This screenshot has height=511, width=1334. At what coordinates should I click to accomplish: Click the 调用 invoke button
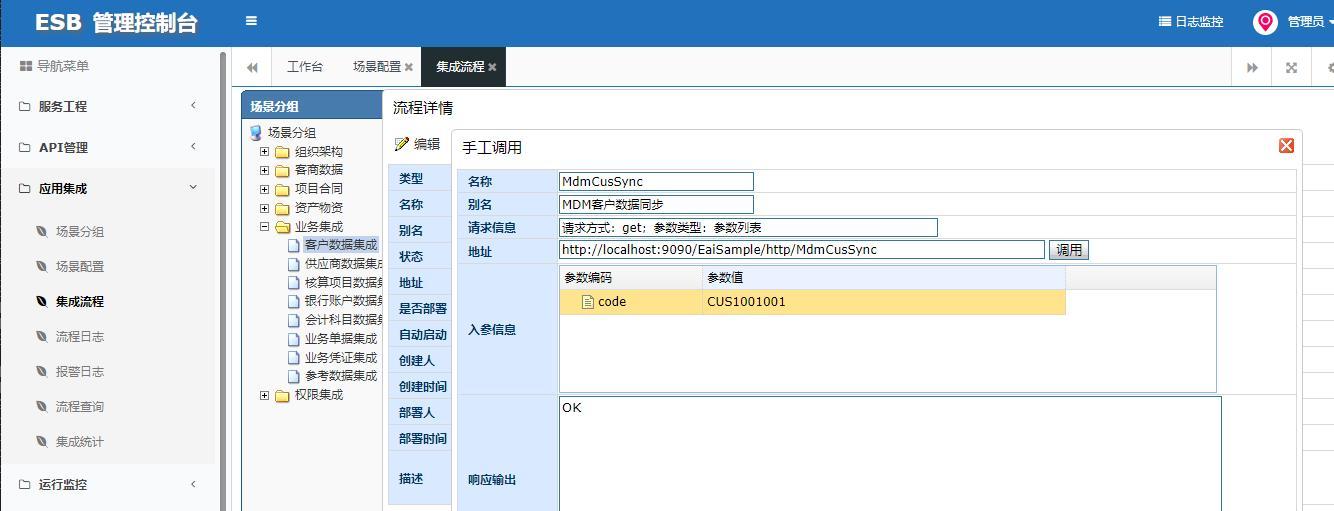[x=1069, y=250]
